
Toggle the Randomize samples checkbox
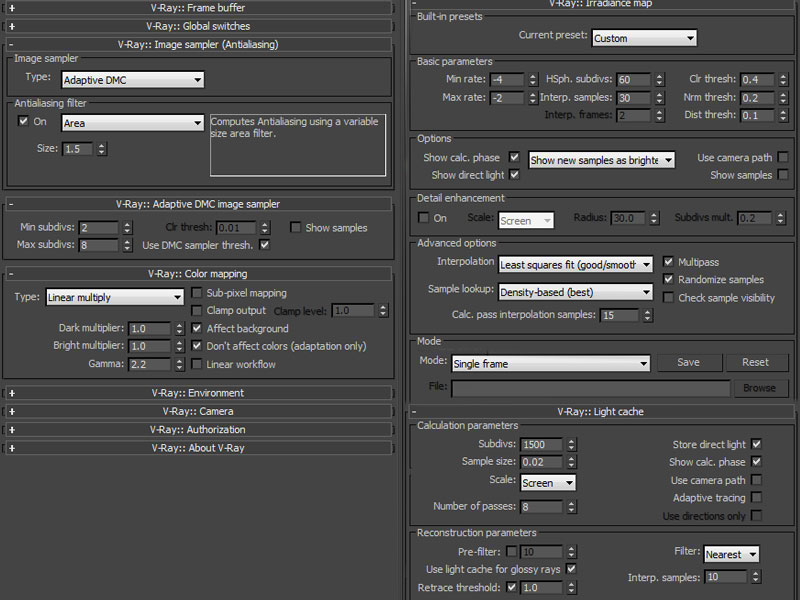click(668, 279)
